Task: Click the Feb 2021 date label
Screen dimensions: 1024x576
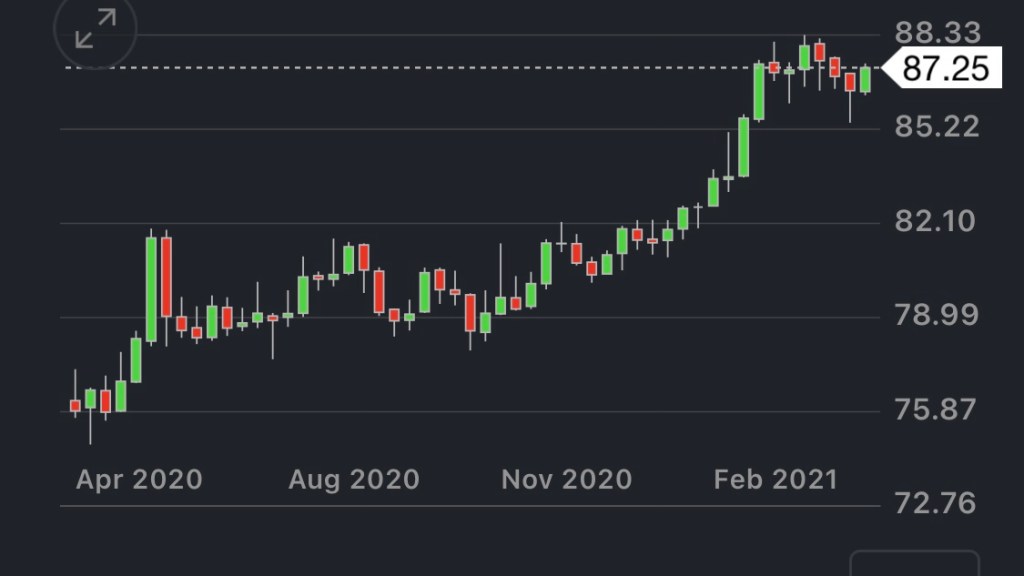Action: [x=775, y=480]
